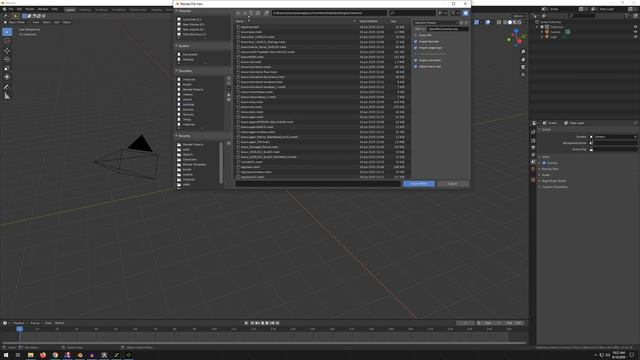
Task: Open the Edit menu in Blender
Action: tap(19, 9)
